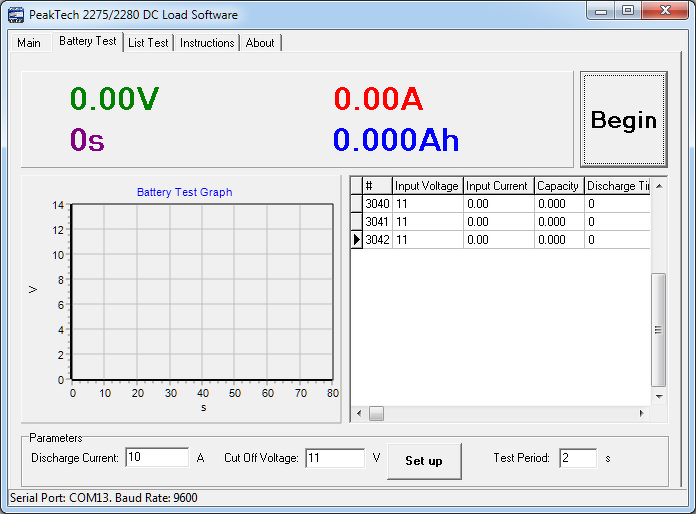Click cell number 3042
This screenshot has width=696, height=514.
[x=377, y=240]
